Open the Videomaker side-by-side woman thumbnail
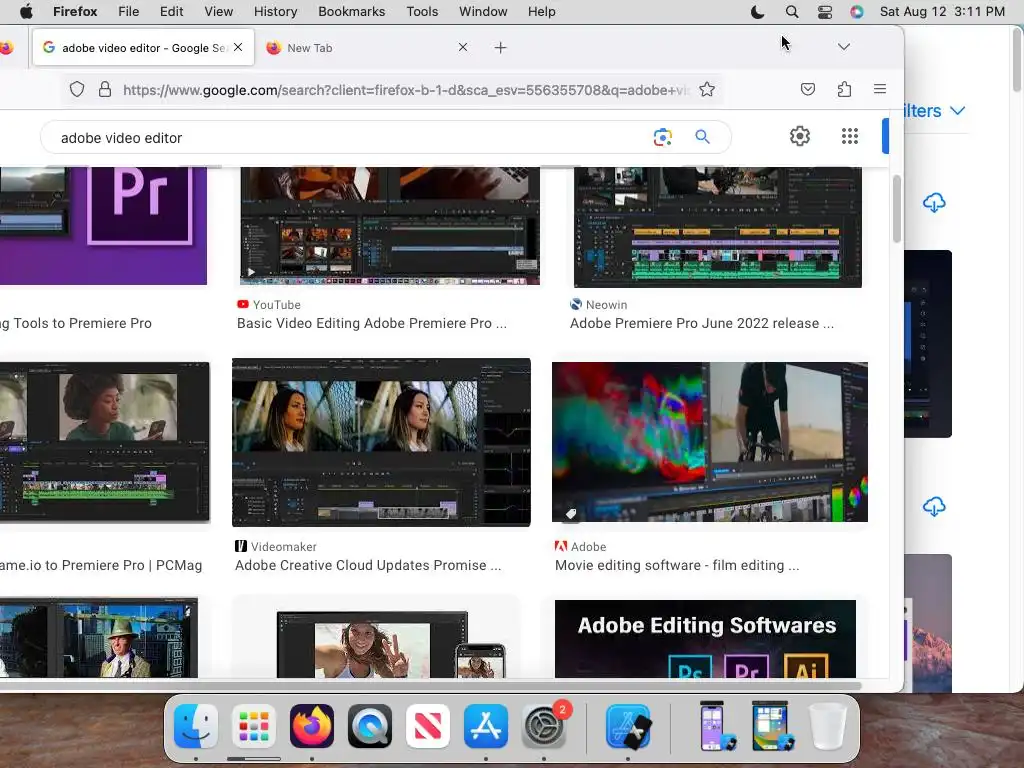The height and width of the screenshot is (768, 1024). point(381,442)
